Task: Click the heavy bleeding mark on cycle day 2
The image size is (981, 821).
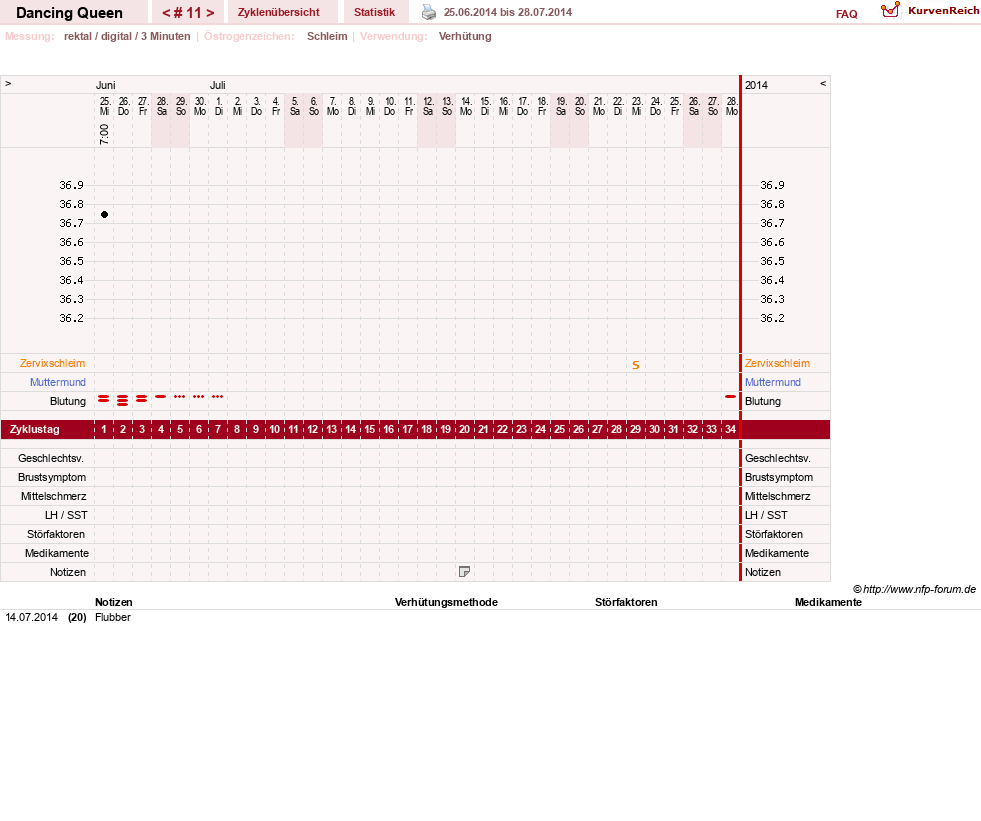Action: pos(123,400)
